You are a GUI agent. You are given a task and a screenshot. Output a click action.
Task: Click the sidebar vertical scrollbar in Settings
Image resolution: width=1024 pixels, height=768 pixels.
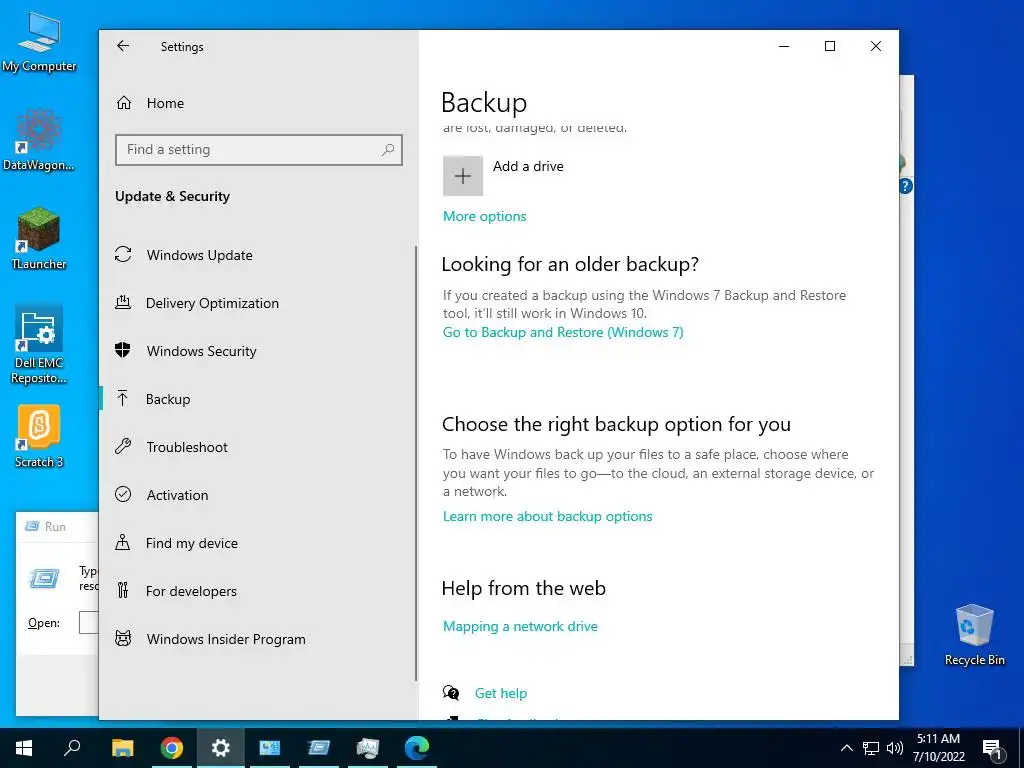[416, 464]
